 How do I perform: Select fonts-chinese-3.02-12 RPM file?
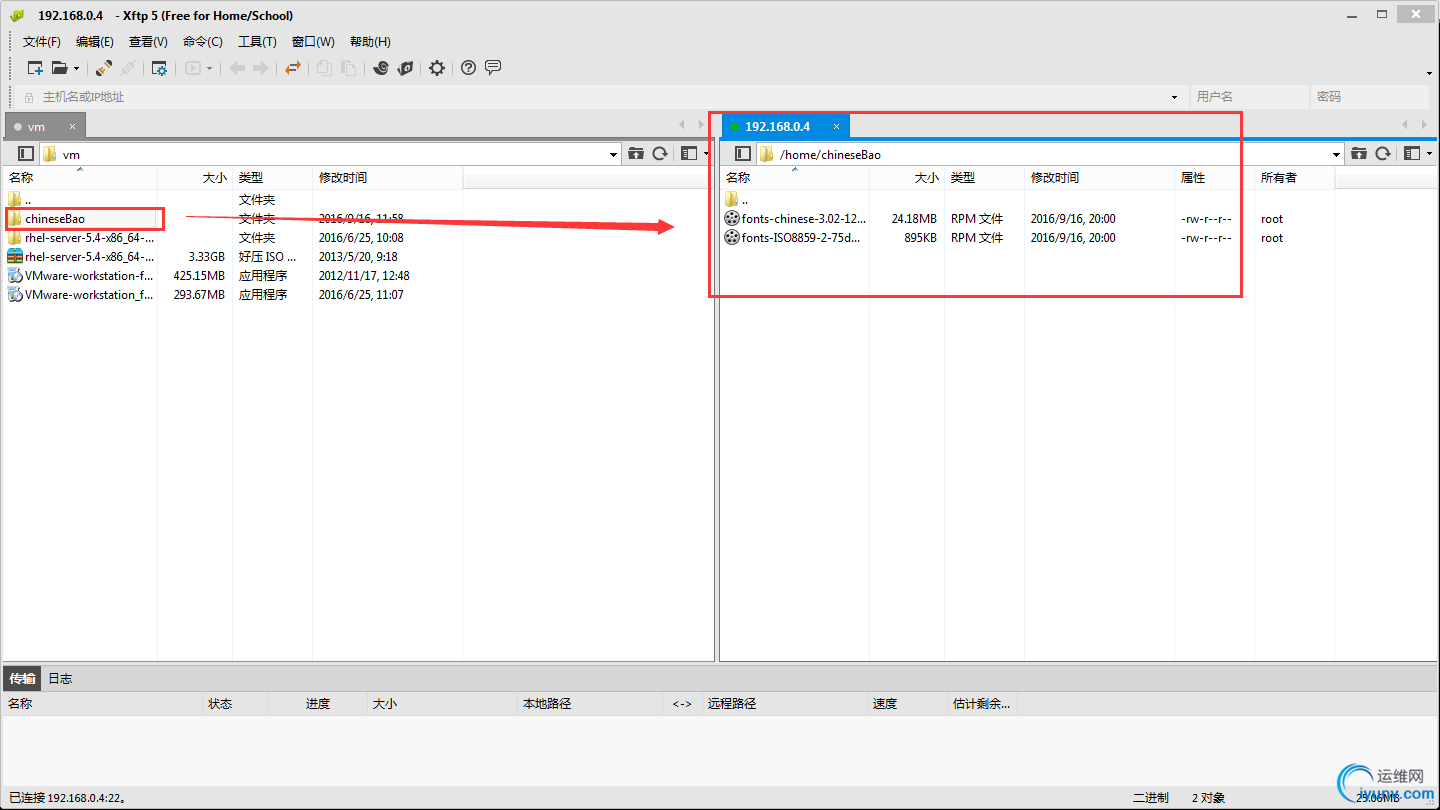pos(796,219)
